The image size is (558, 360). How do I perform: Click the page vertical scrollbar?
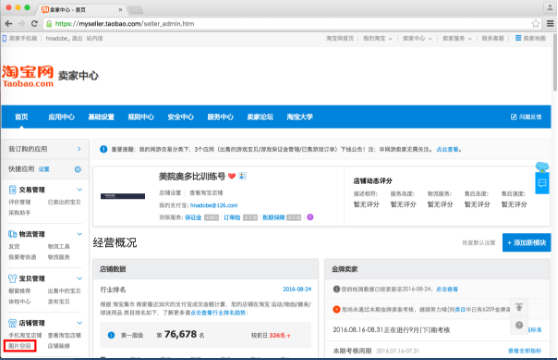(x=555, y=64)
